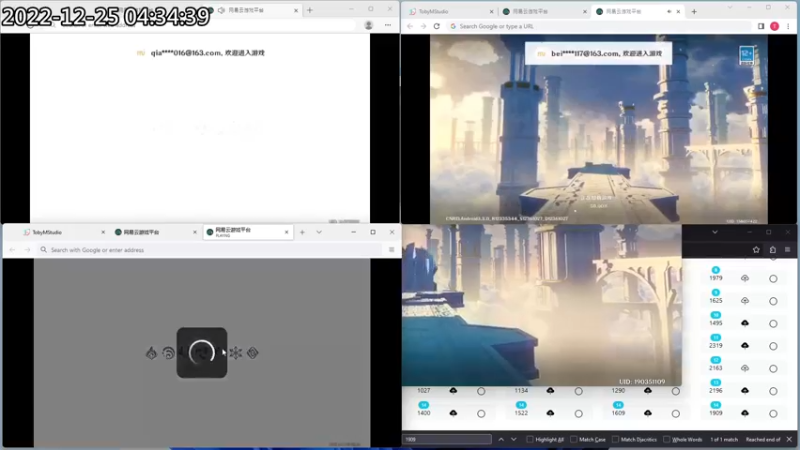Jump to next find match arrow
The height and width of the screenshot is (450, 800).
click(x=514, y=439)
